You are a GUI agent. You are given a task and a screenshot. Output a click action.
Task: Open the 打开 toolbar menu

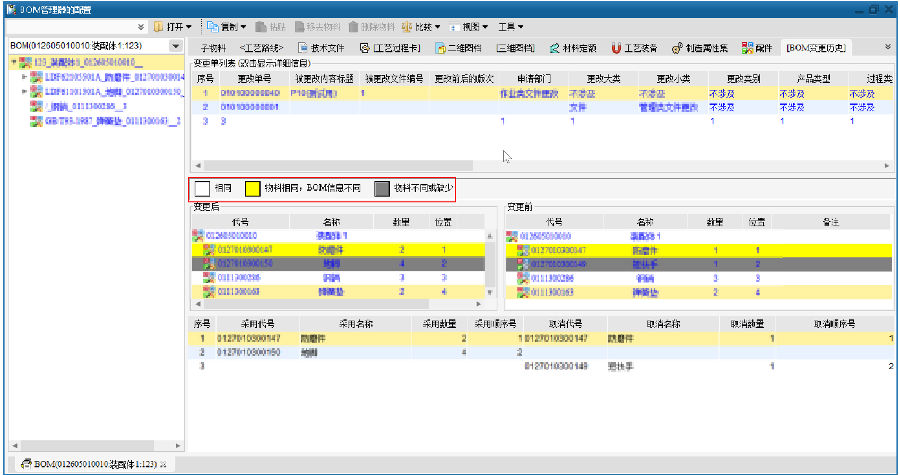tap(172, 27)
